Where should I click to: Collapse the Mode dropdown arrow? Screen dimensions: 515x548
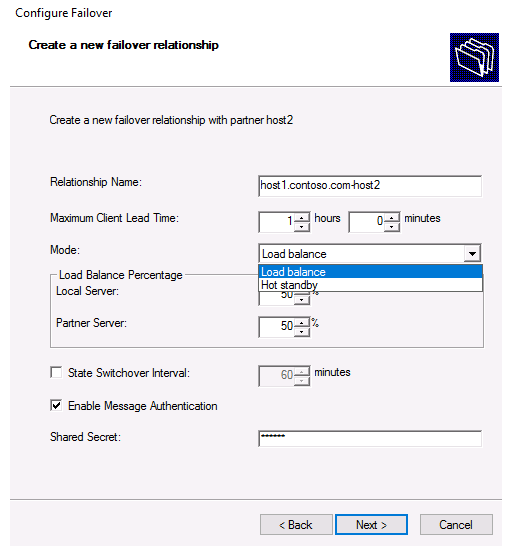click(472, 254)
